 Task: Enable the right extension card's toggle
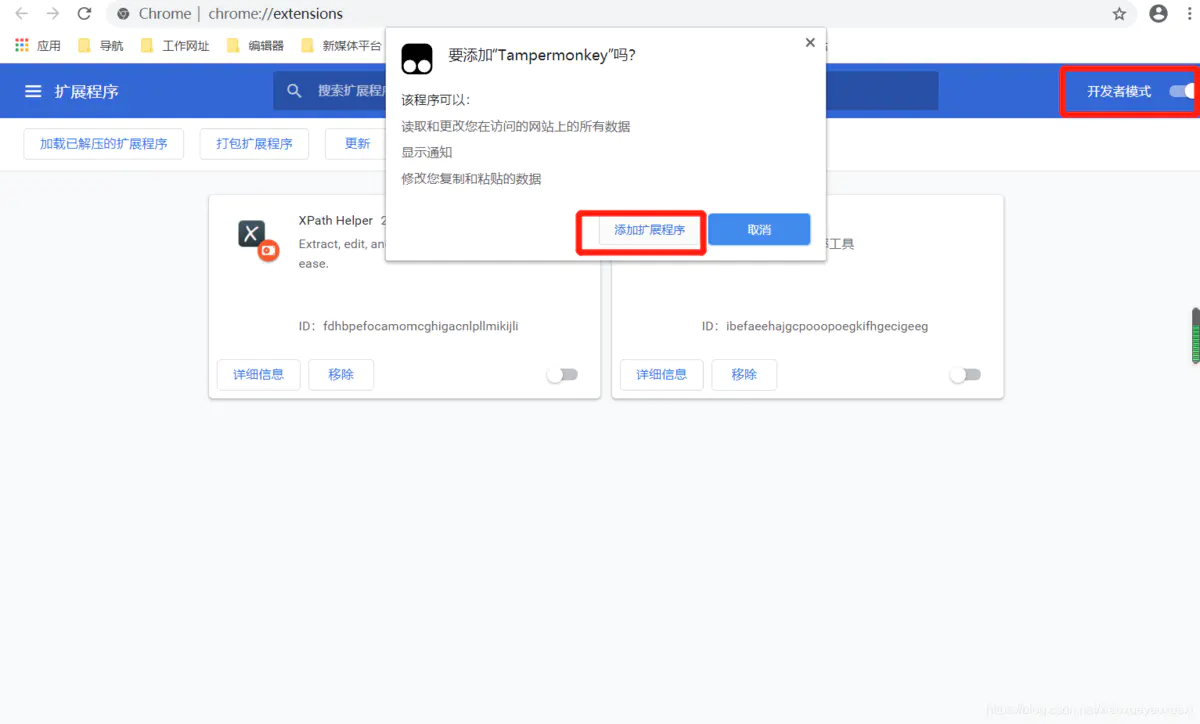point(965,374)
